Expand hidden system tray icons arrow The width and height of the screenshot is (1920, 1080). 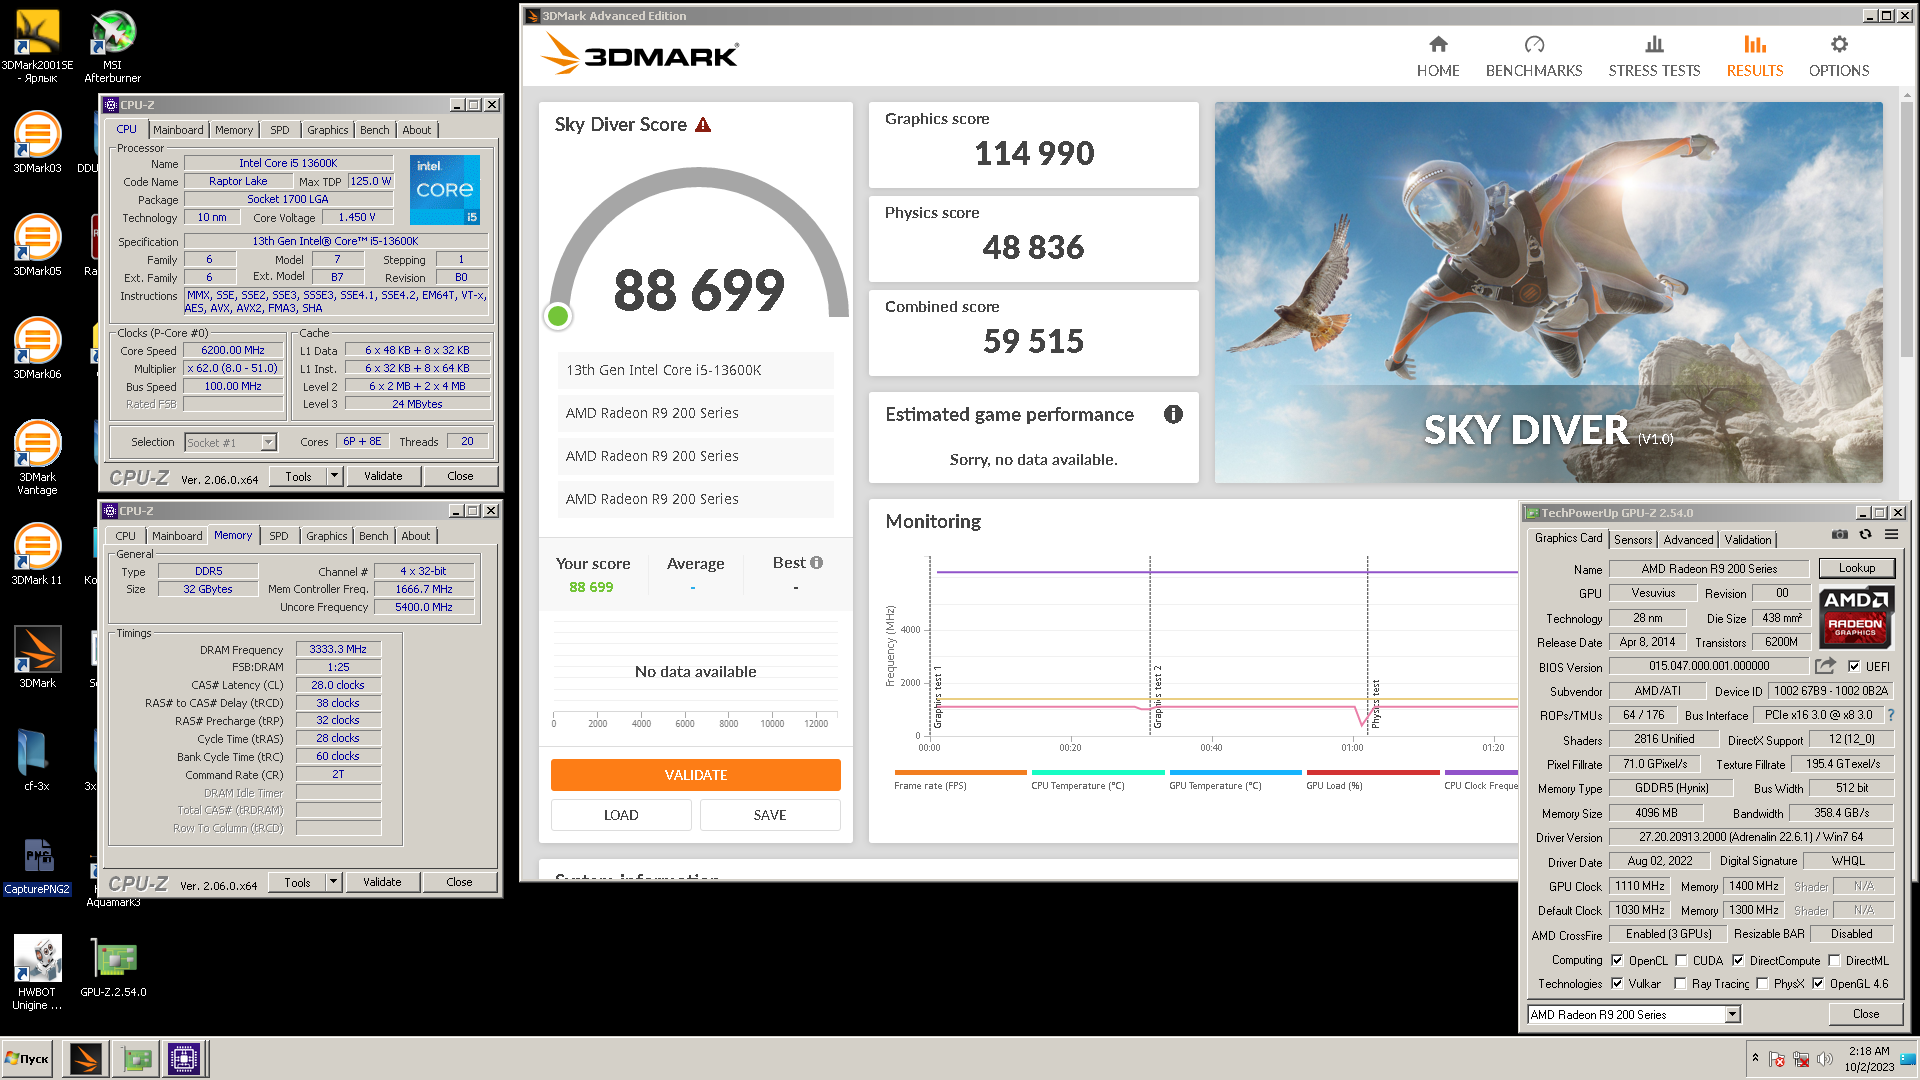coord(1755,1058)
